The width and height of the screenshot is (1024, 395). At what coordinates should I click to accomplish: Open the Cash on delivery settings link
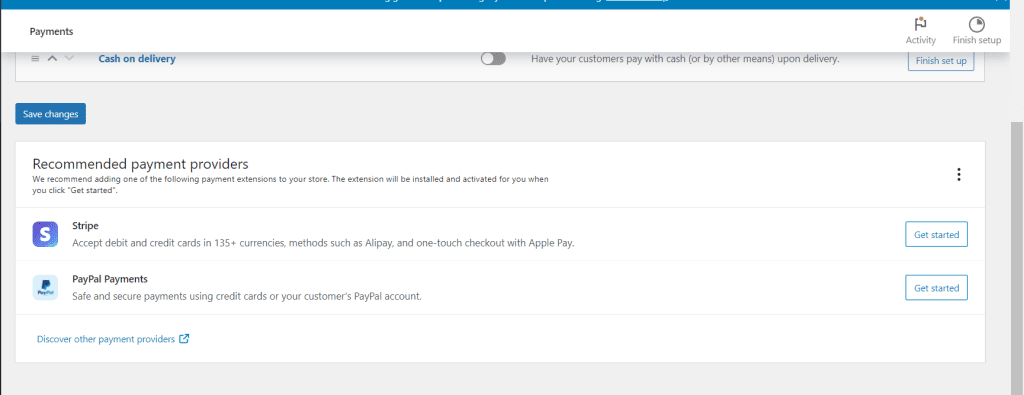pos(137,59)
